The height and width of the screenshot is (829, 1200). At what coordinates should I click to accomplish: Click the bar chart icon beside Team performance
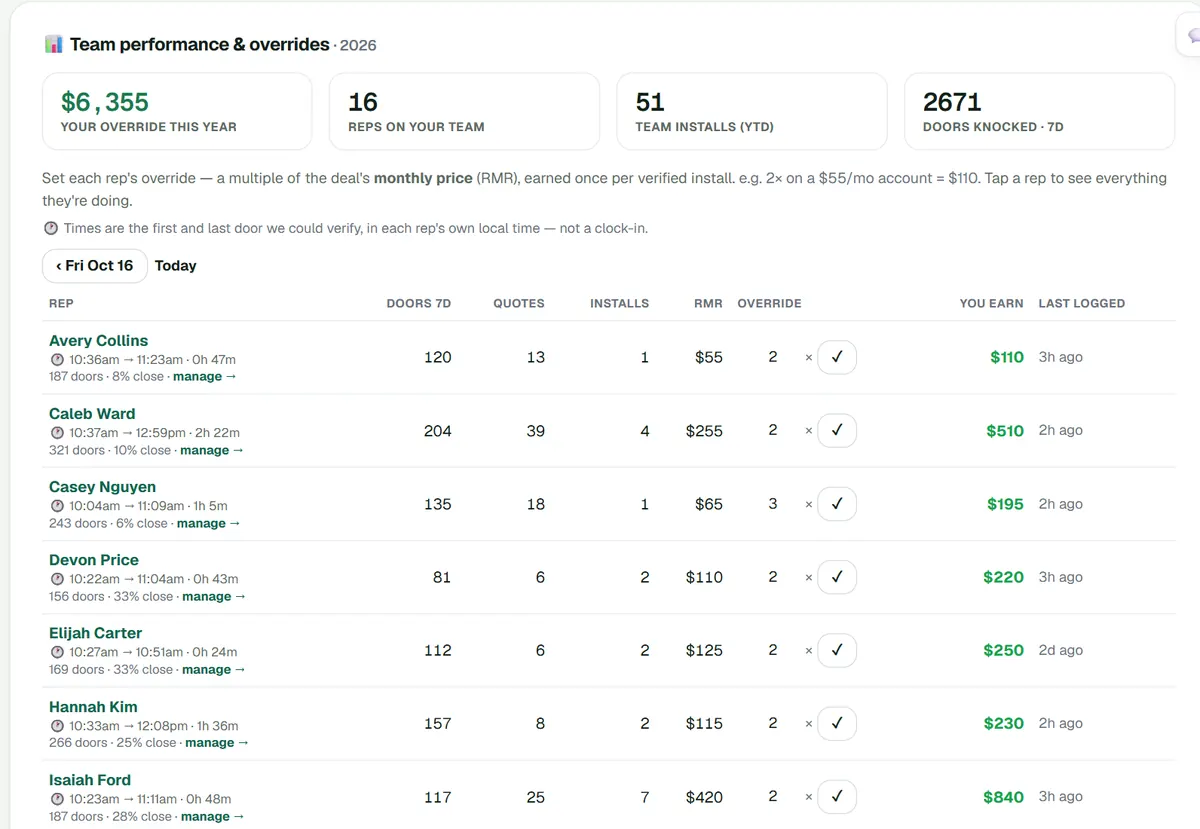point(53,44)
